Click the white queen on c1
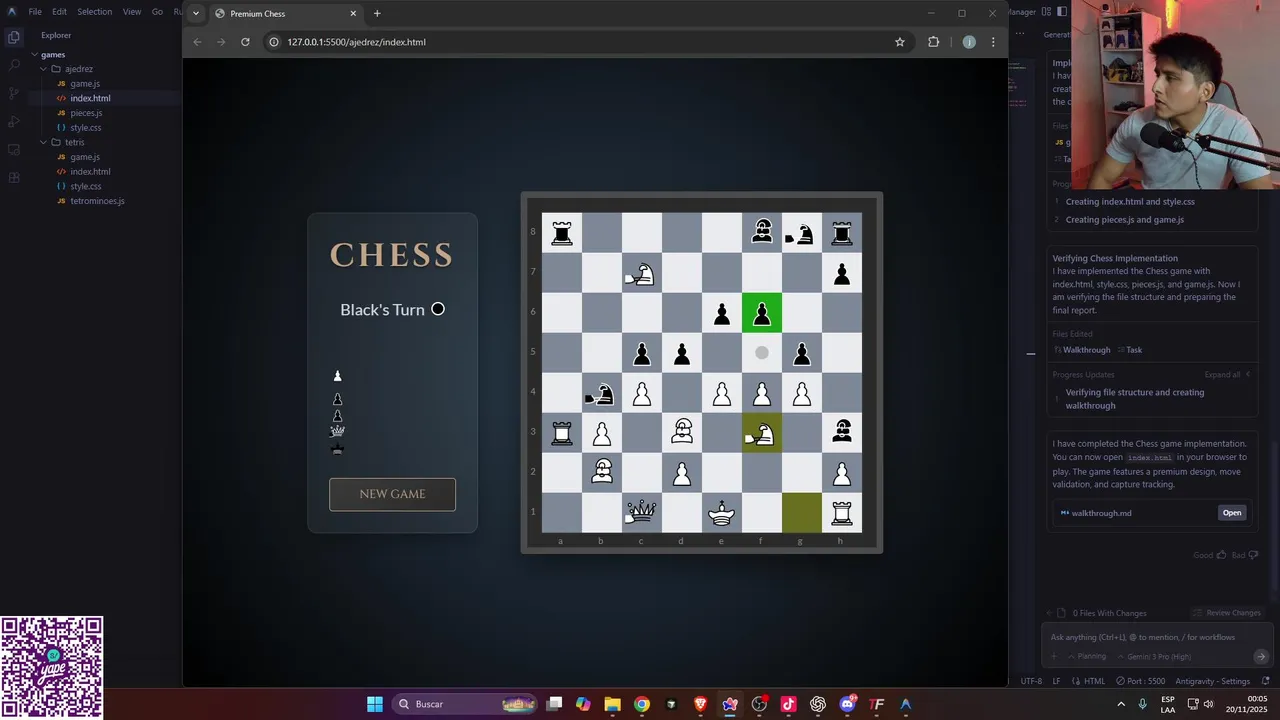1280x720 pixels. (x=641, y=512)
